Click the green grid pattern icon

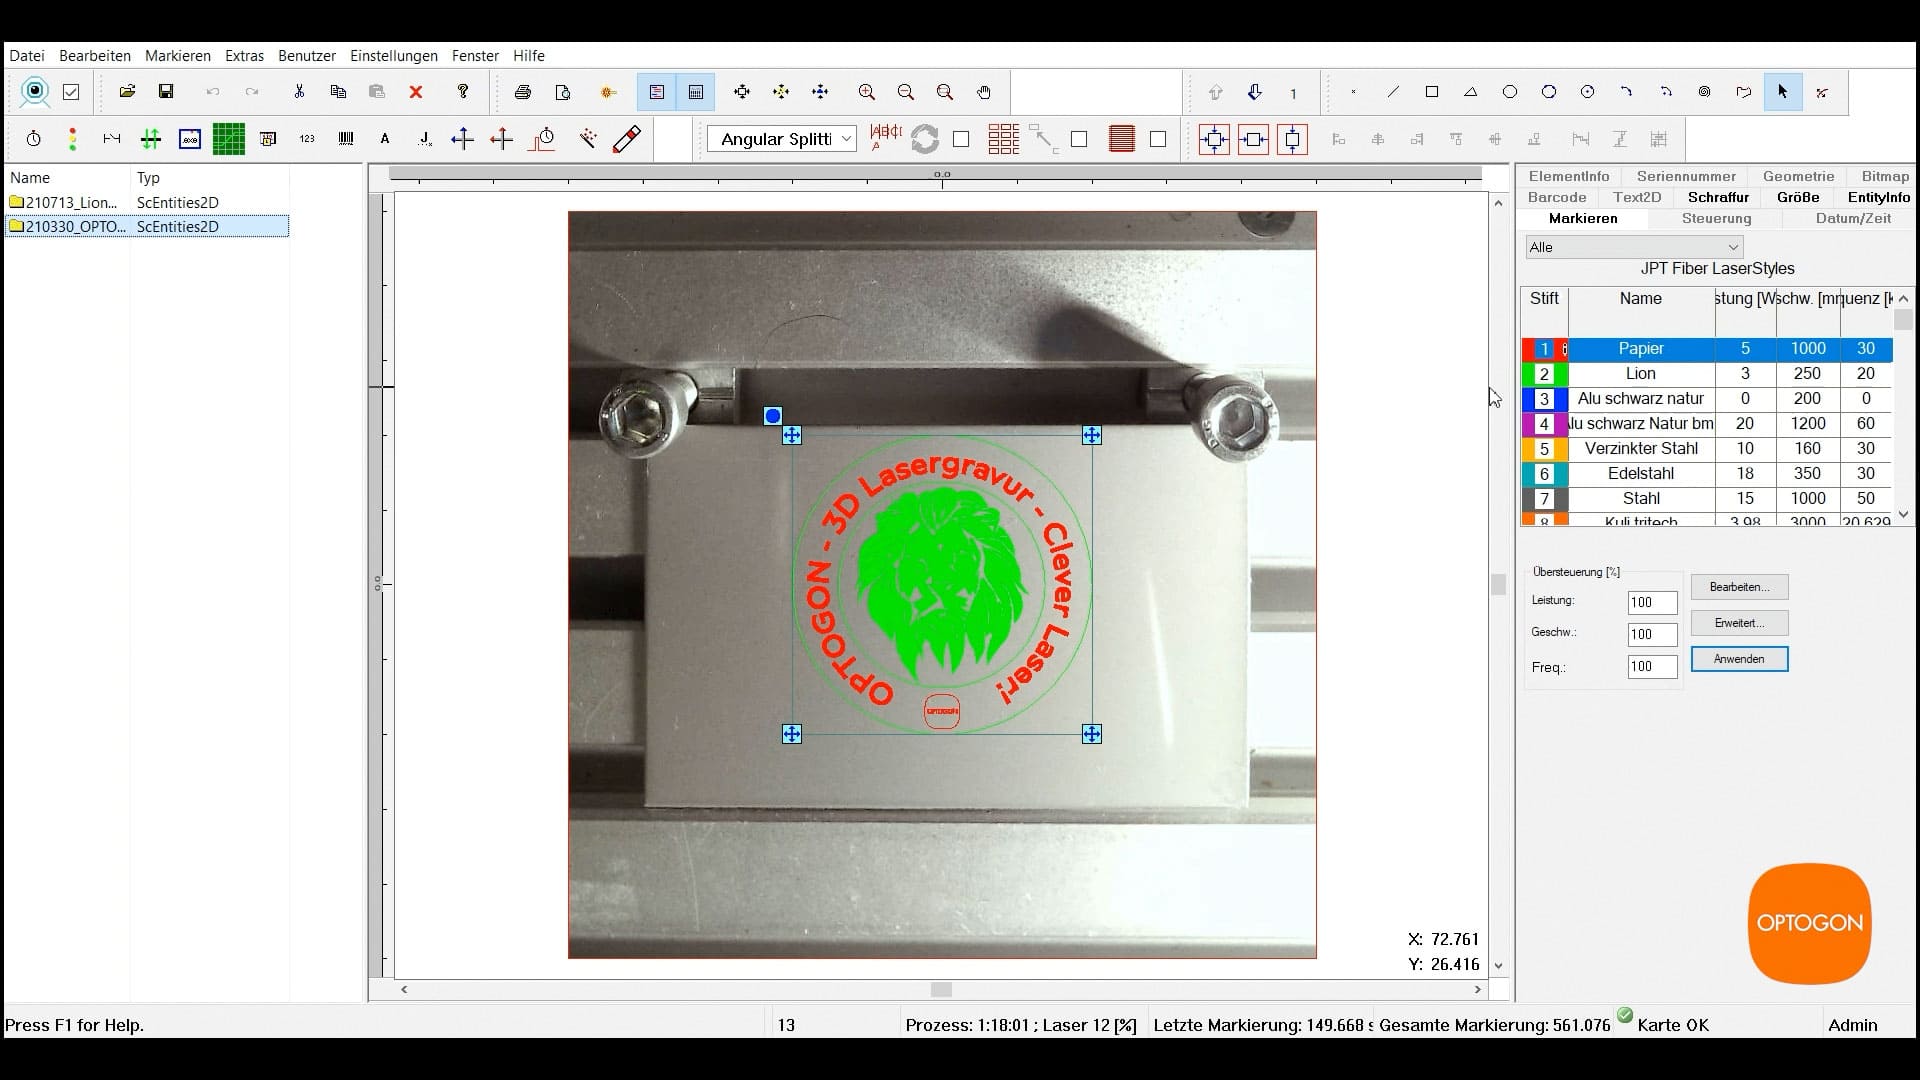pos(228,139)
